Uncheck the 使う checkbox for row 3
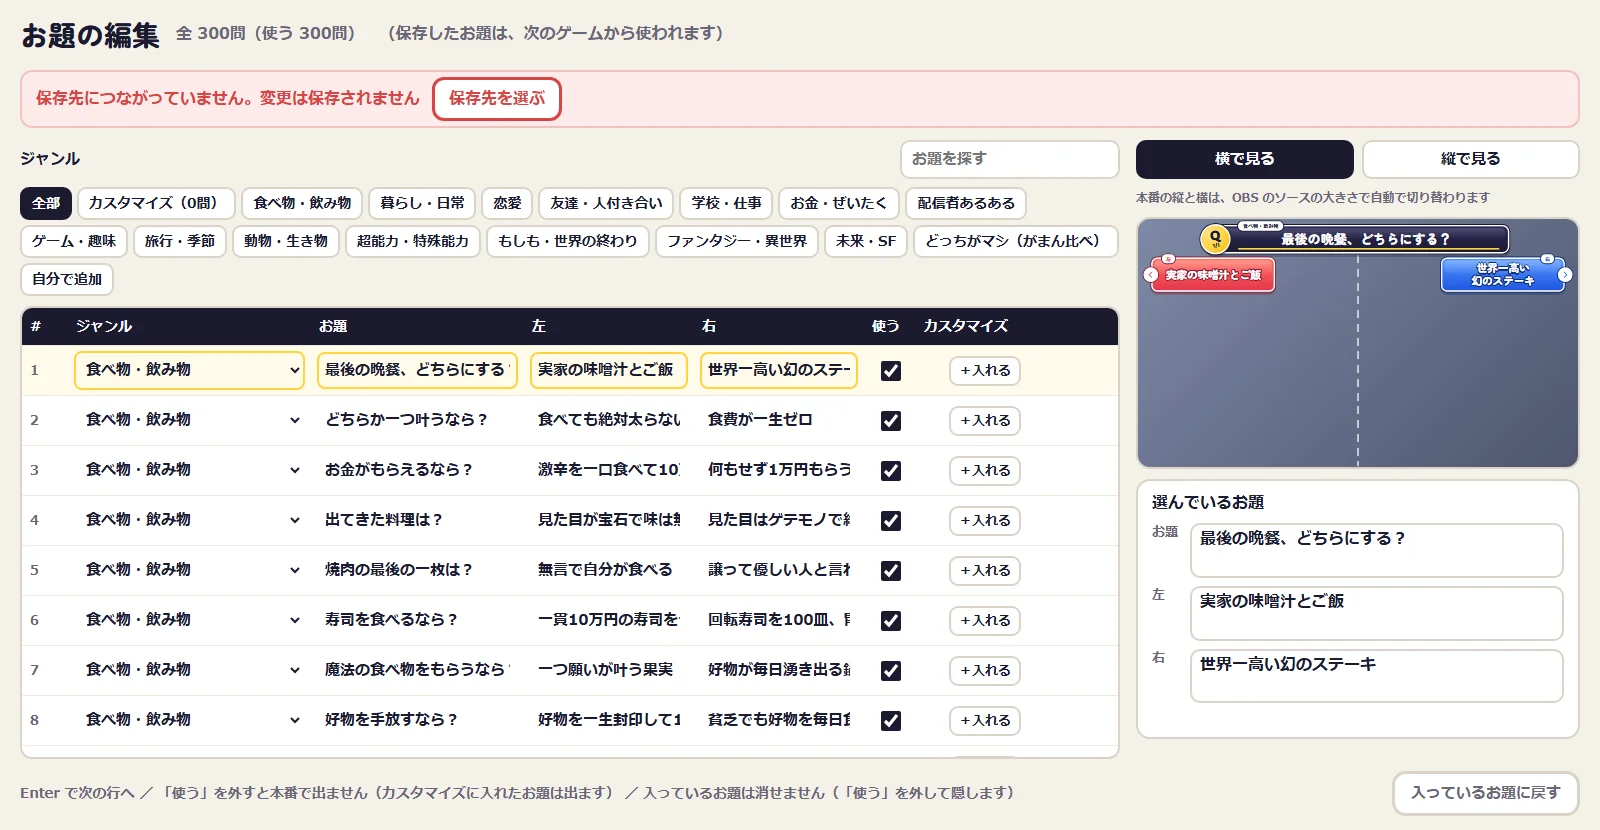Image resolution: width=1600 pixels, height=830 pixels. (890, 471)
